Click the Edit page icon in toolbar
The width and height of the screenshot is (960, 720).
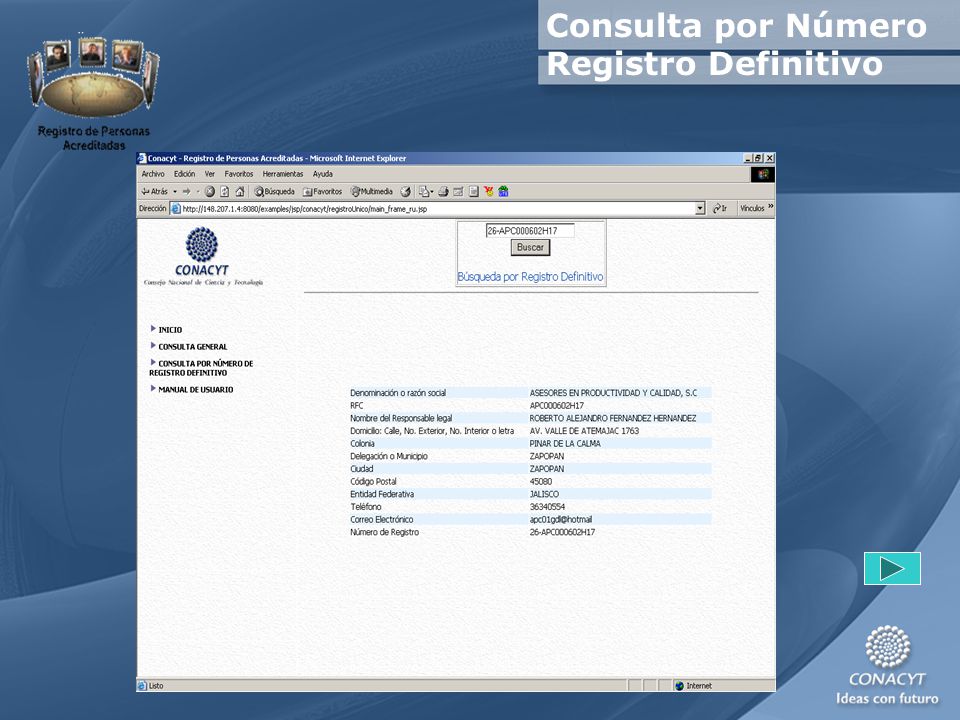[459, 192]
